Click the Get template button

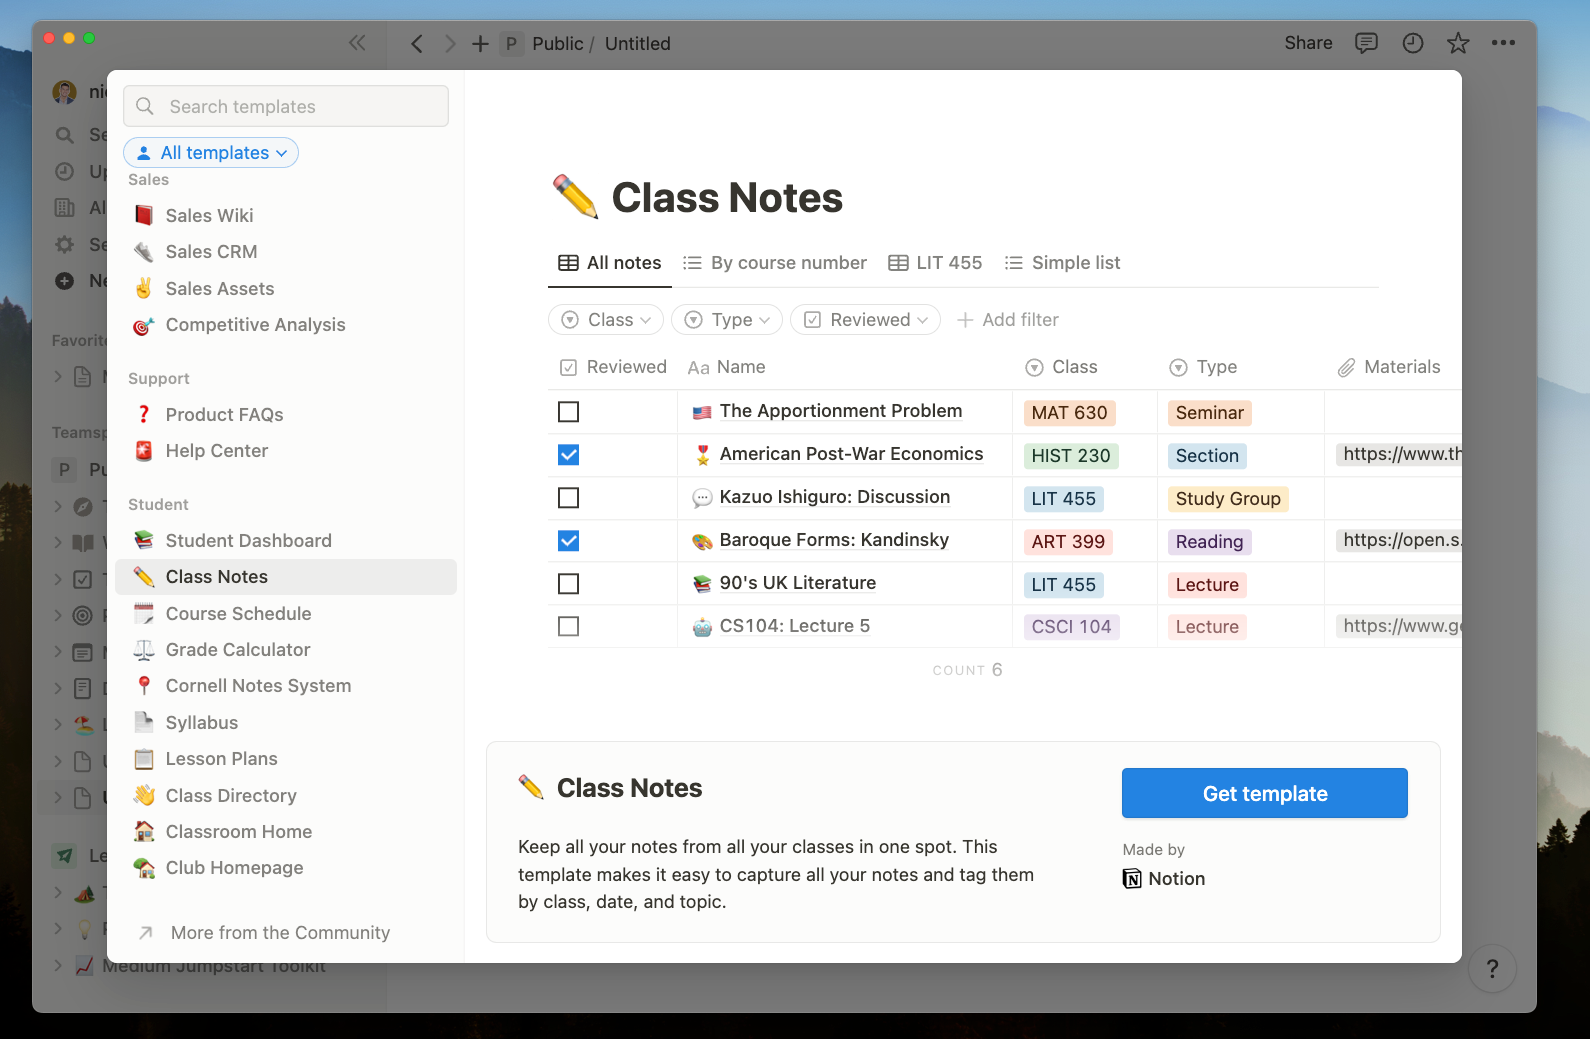point(1265,793)
